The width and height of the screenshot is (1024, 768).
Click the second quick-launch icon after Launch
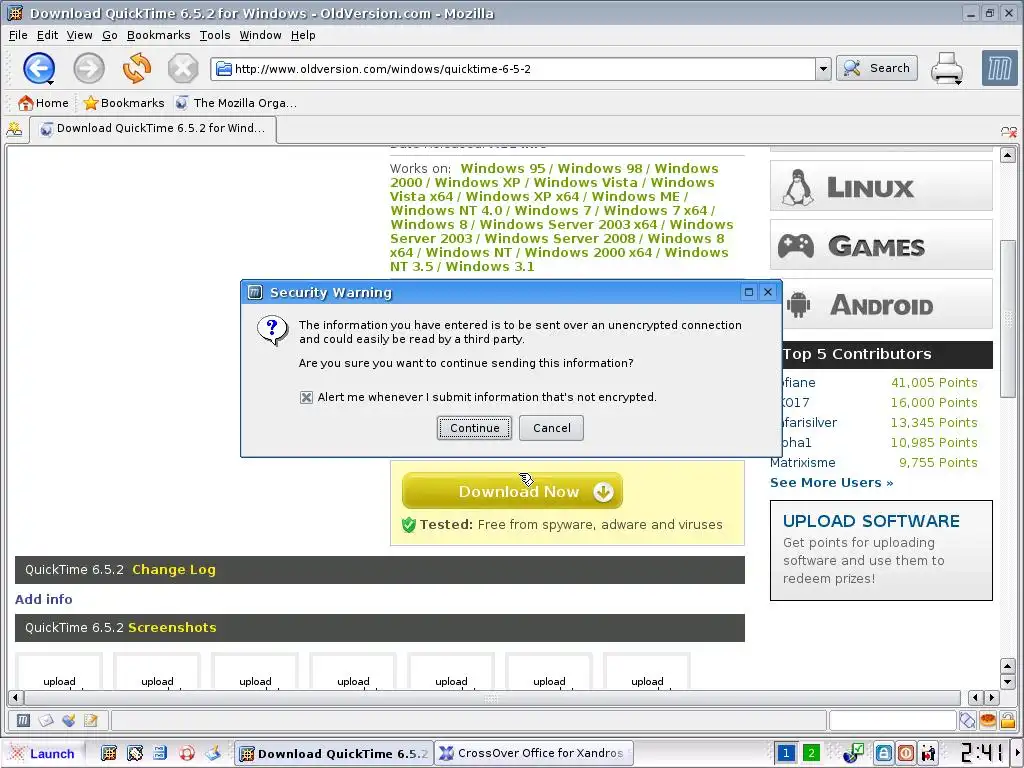135,754
